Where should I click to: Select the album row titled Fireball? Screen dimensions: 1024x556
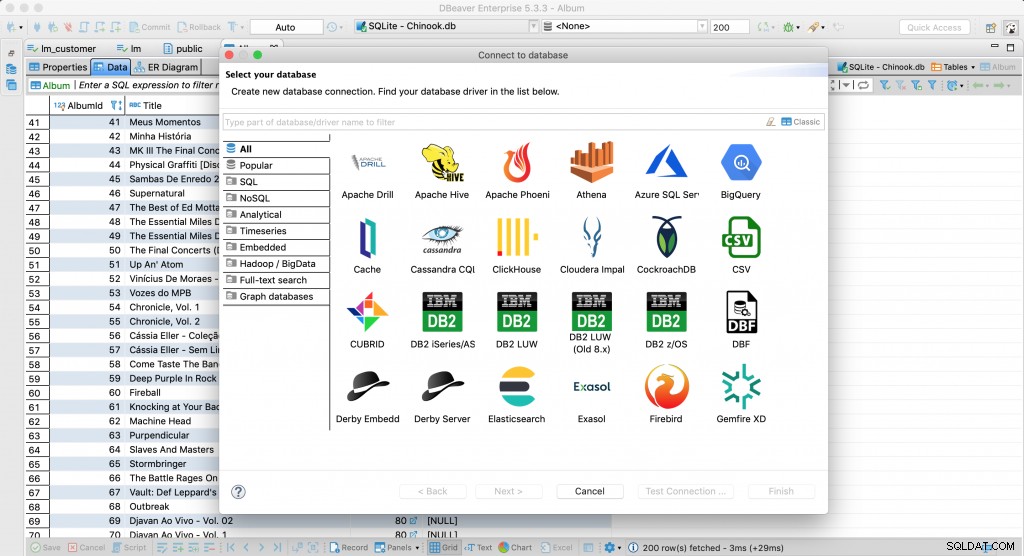click(x=145, y=393)
